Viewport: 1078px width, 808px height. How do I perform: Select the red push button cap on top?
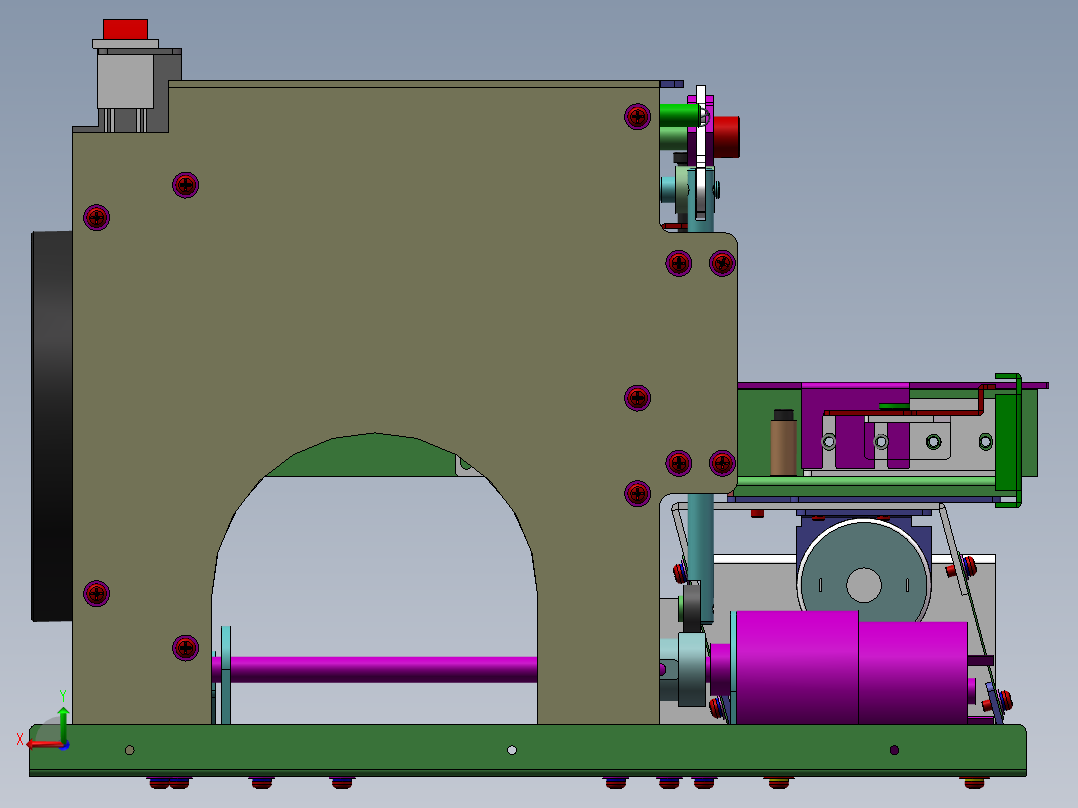pos(125,30)
